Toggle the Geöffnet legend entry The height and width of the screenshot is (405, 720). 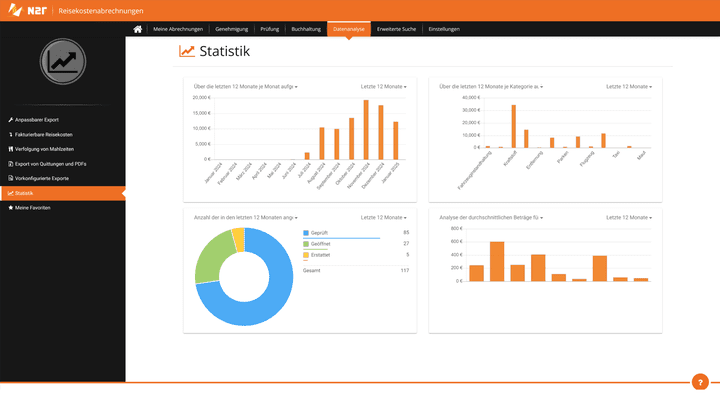pyautogui.click(x=321, y=243)
